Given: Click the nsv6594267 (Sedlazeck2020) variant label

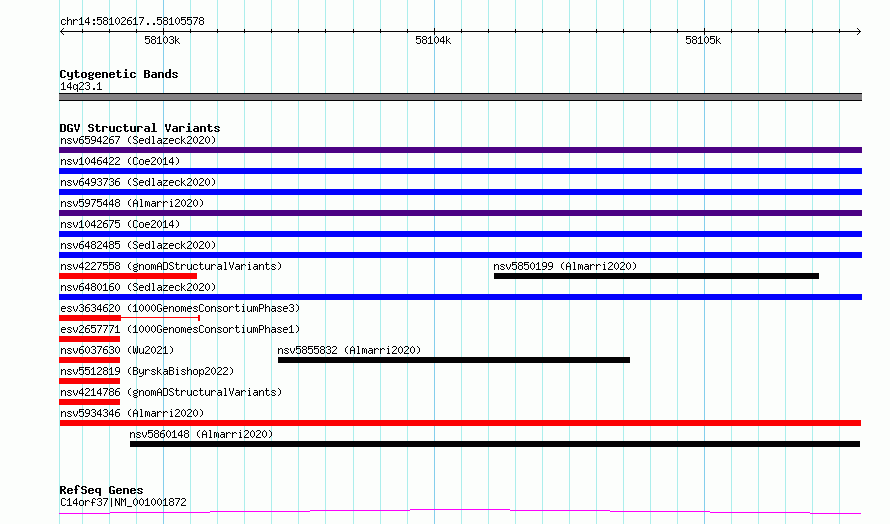Looking at the screenshot, I should [138, 140].
